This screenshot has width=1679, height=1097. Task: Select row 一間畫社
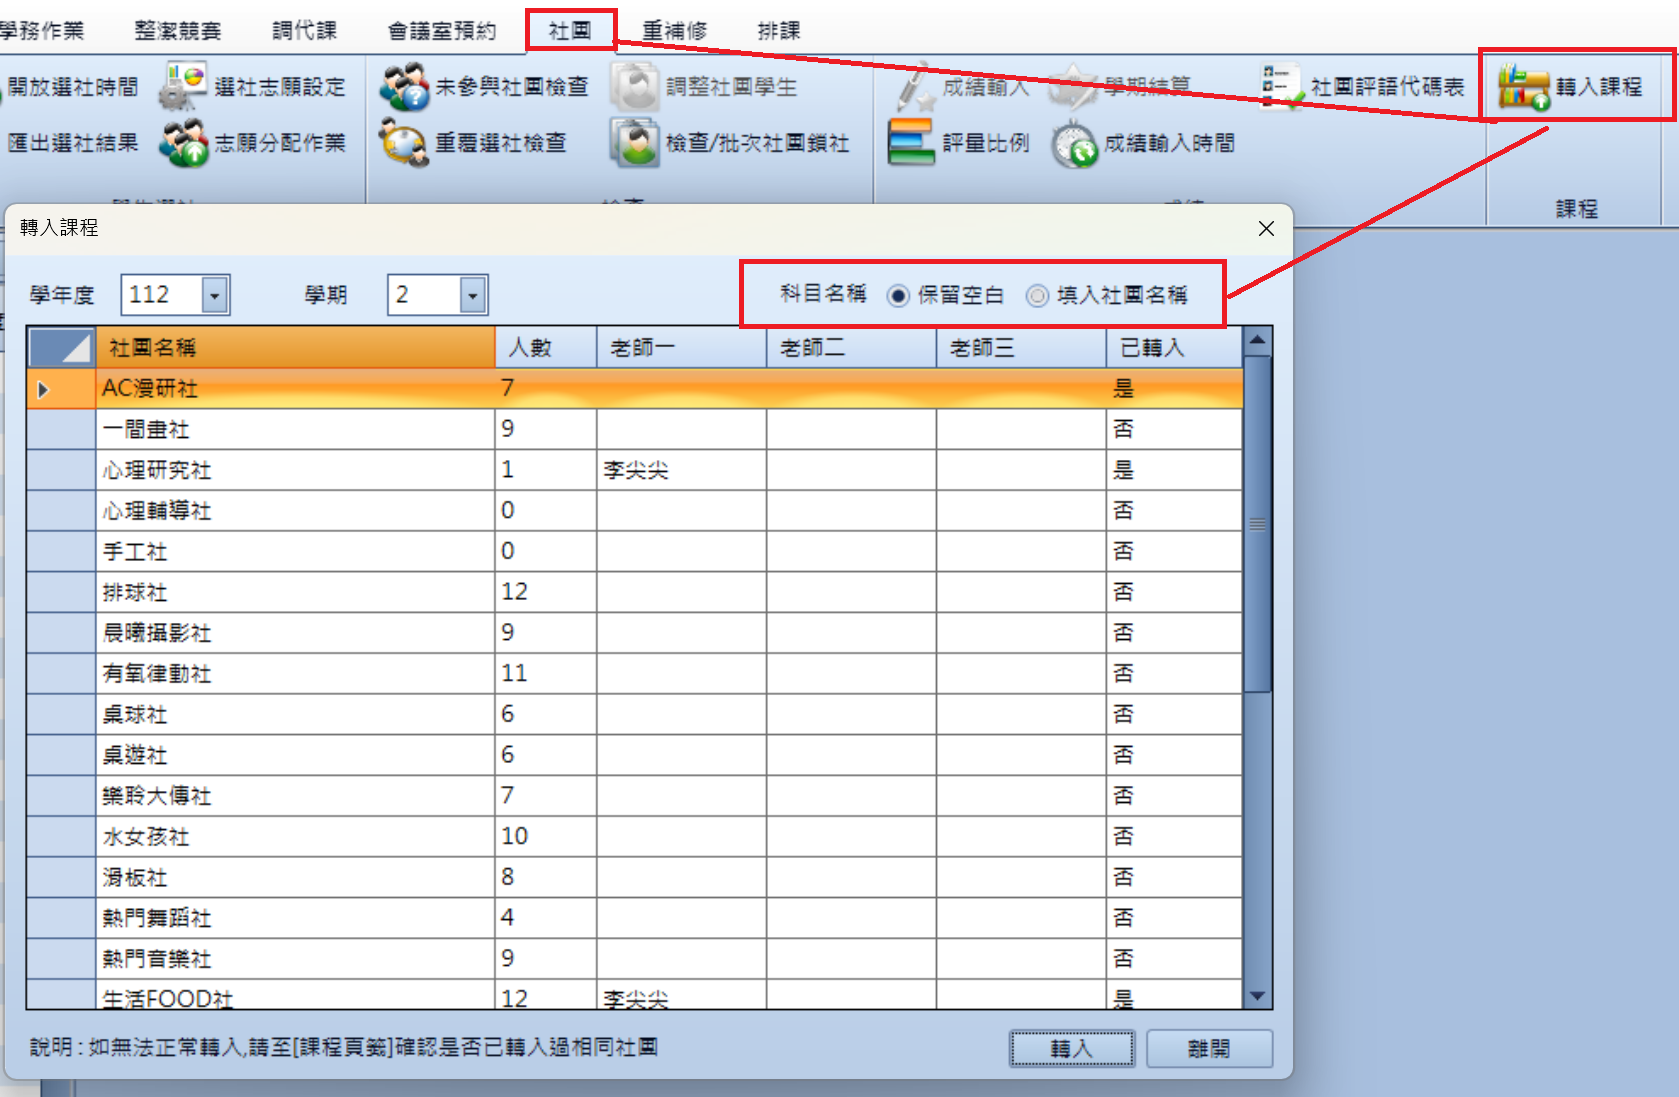tap(635, 429)
